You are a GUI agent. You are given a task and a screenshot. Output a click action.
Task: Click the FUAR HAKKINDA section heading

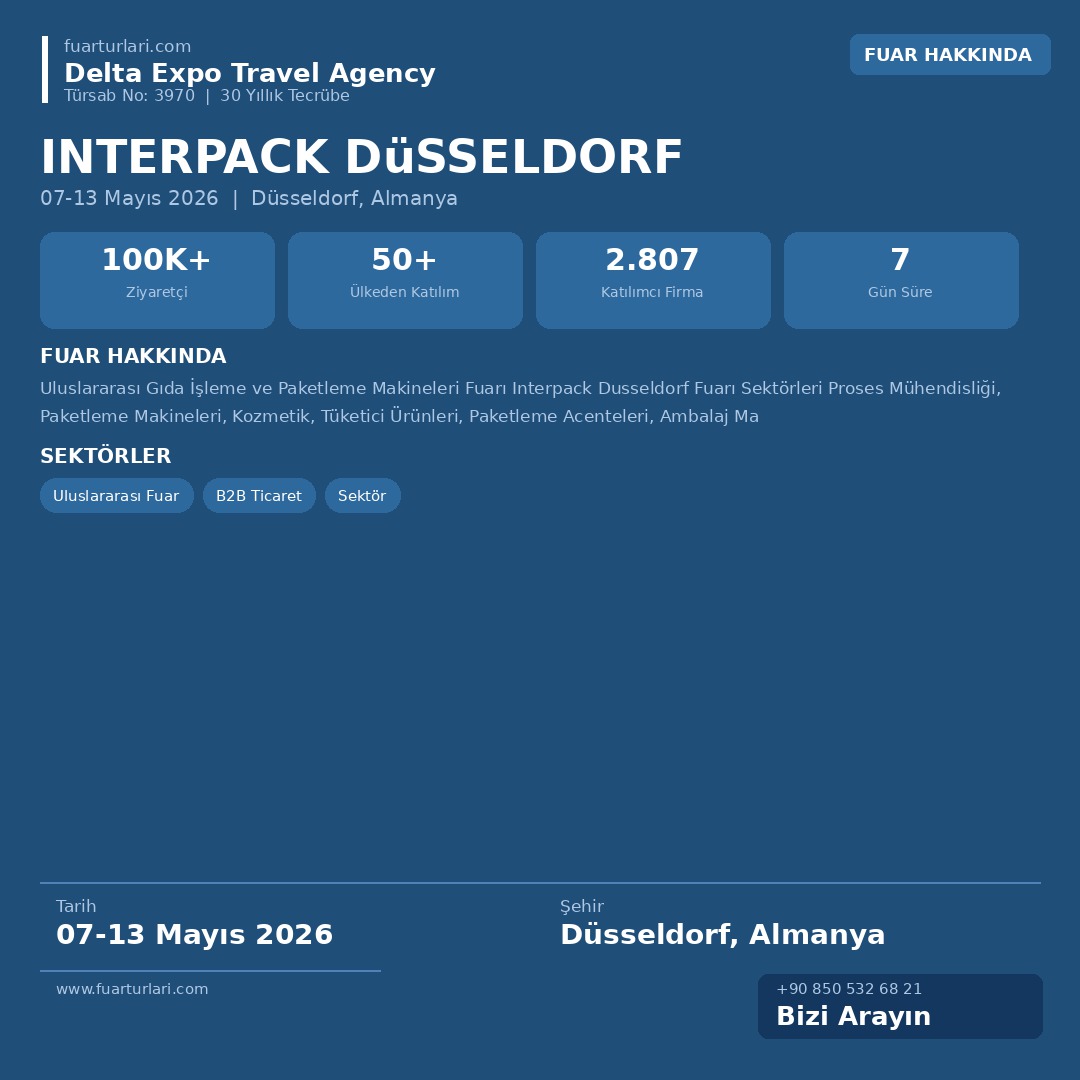(x=133, y=356)
